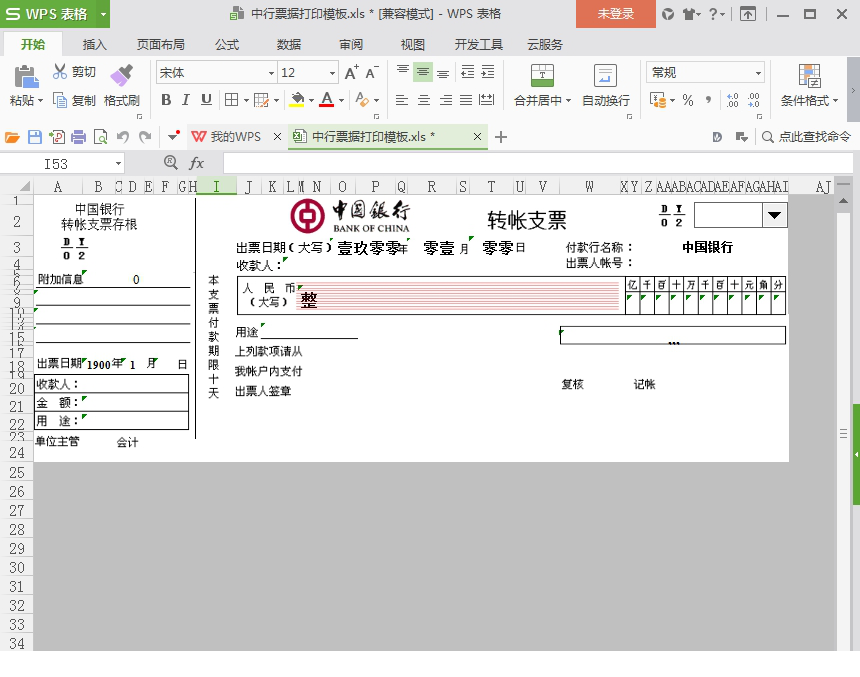Open the font name dropdown (宋体)
Viewport: 860px width, 677px height.
(271, 73)
